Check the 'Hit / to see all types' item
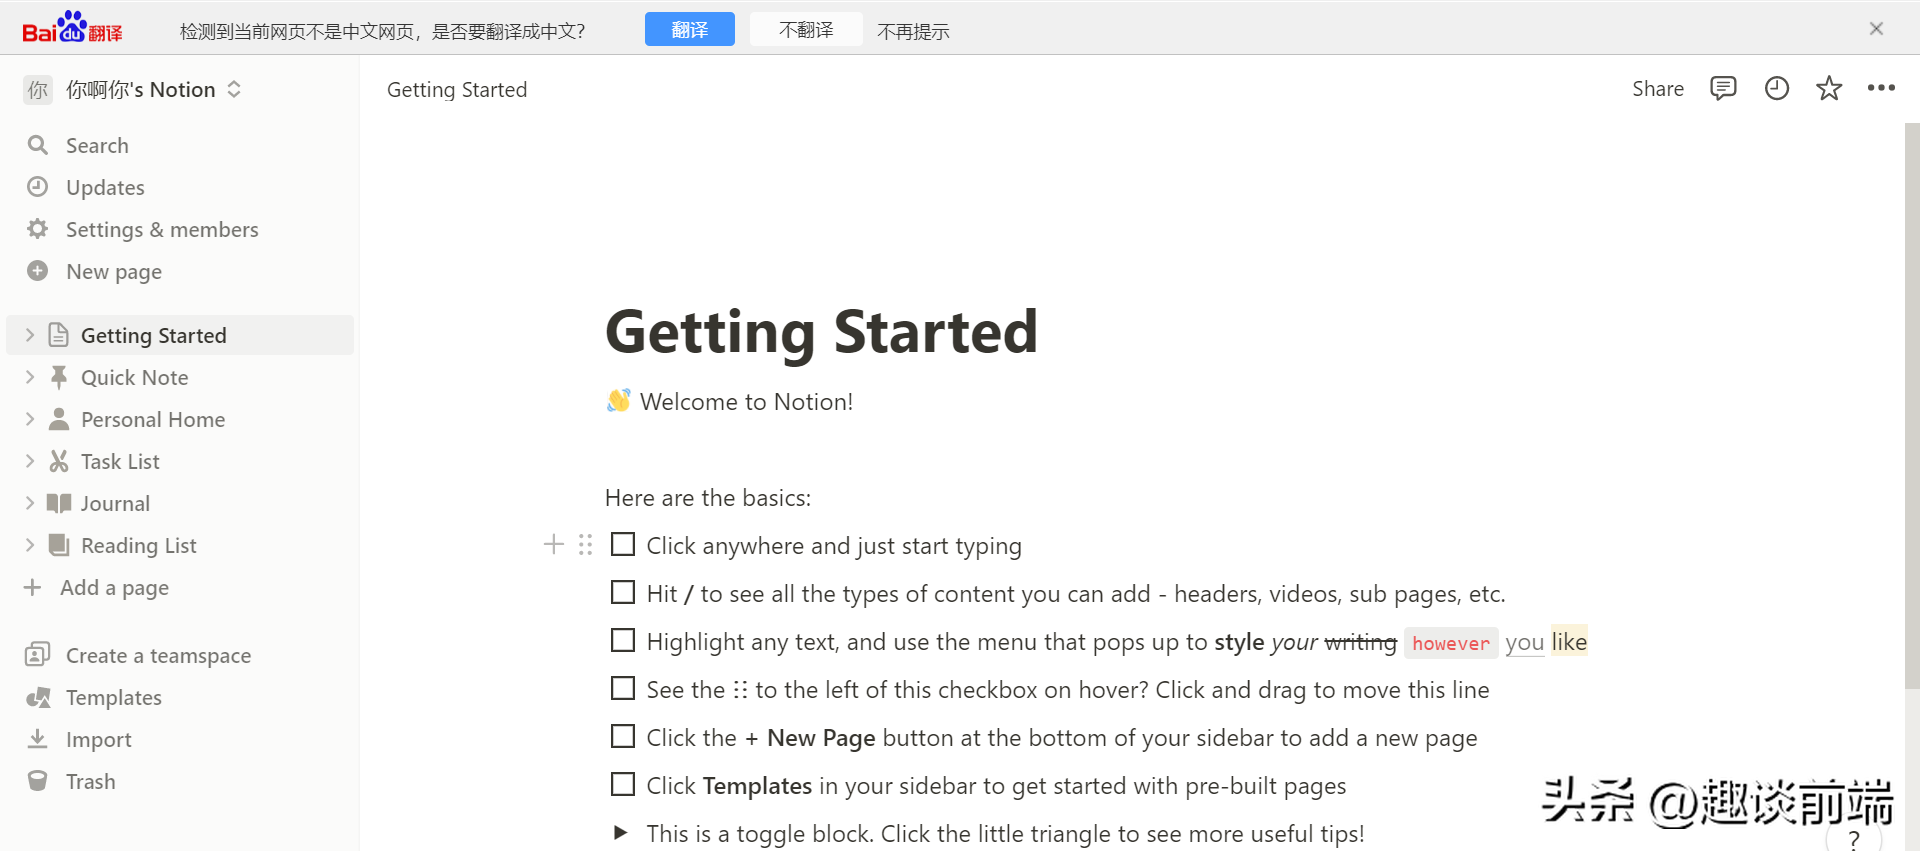 [623, 592]
